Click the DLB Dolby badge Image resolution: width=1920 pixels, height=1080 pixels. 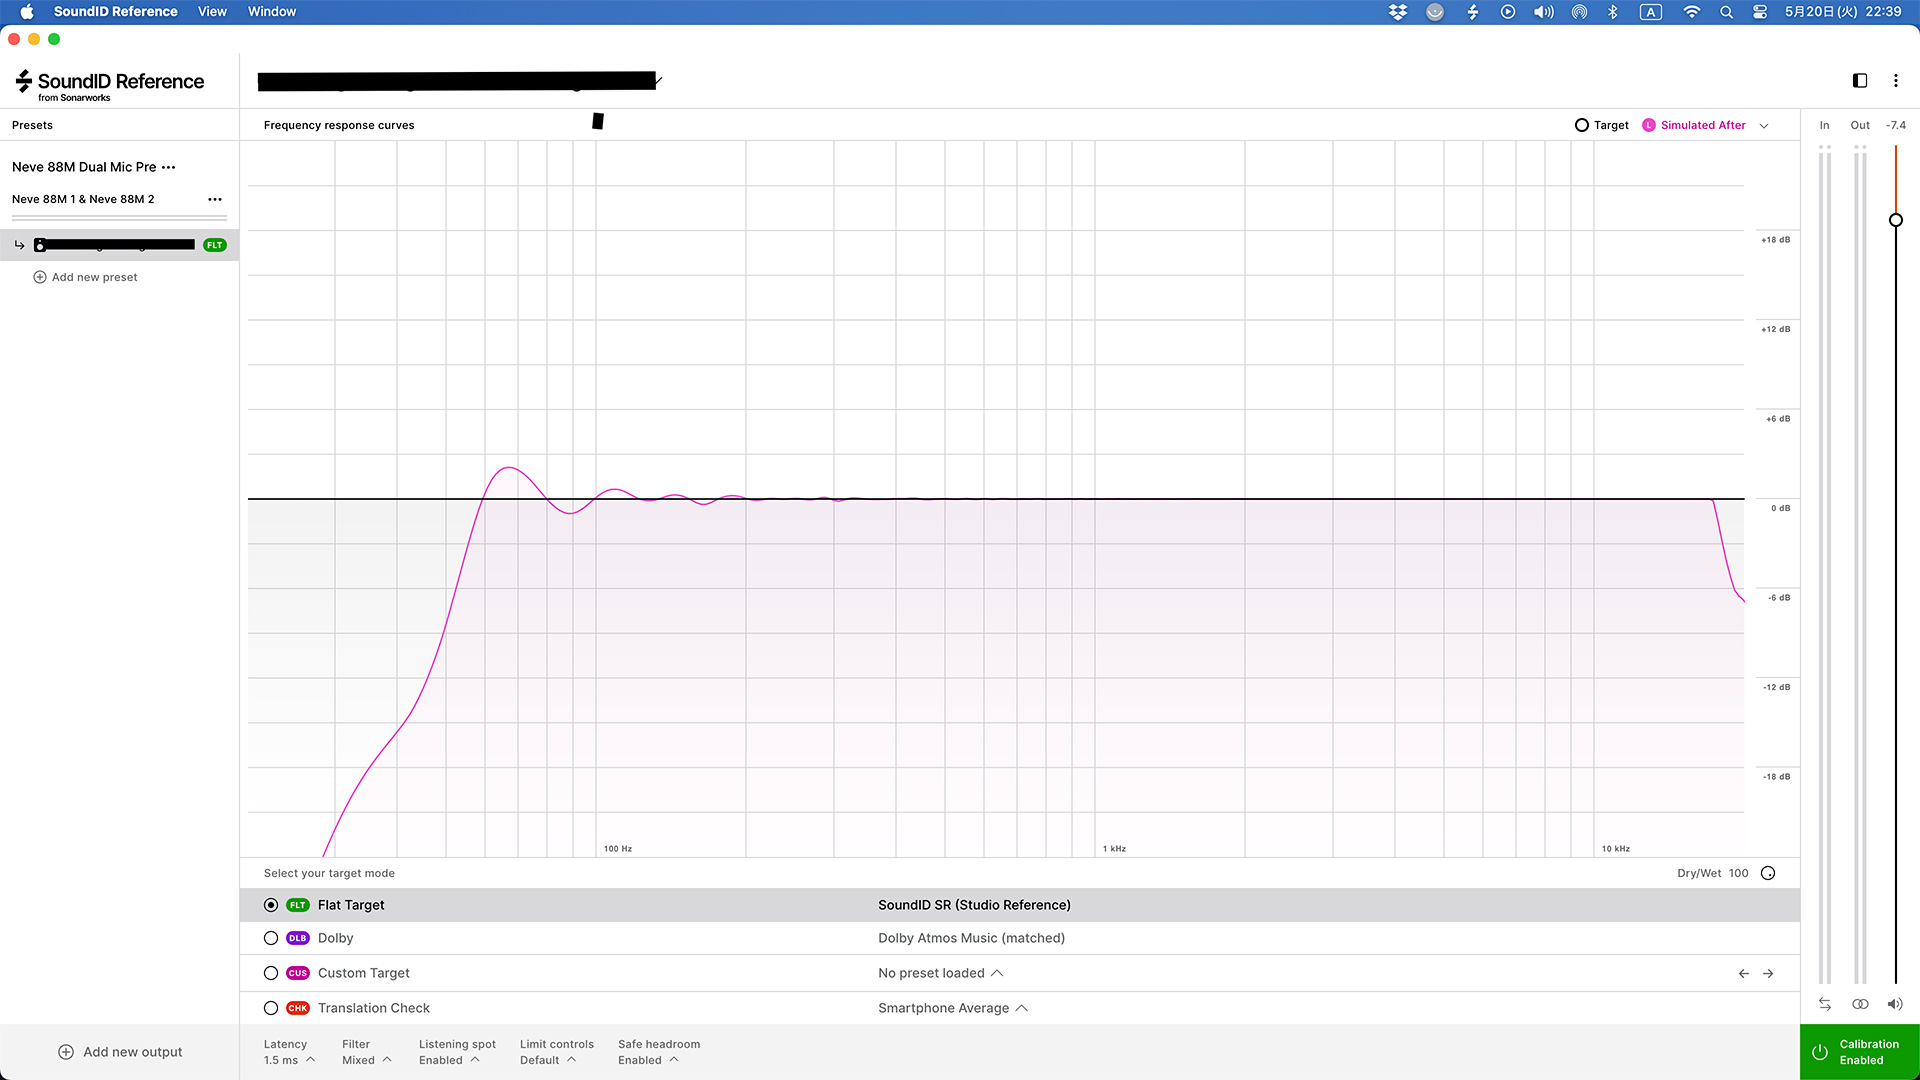(298, 938)
